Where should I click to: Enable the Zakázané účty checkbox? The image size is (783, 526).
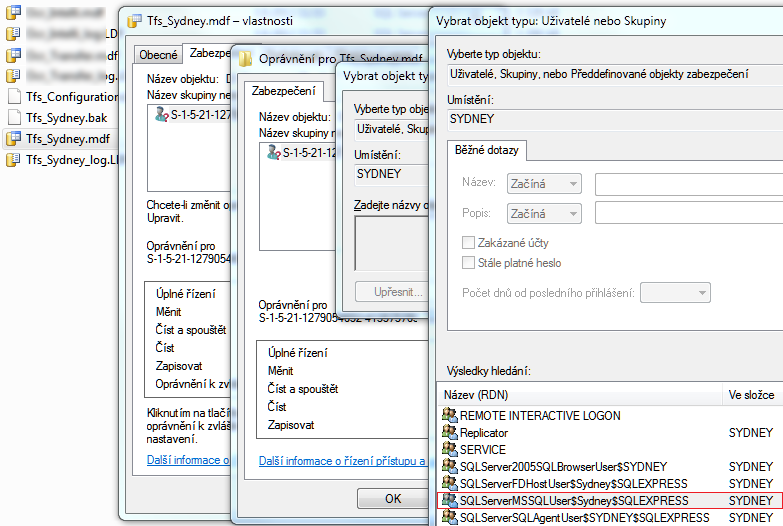pos(468,243)
